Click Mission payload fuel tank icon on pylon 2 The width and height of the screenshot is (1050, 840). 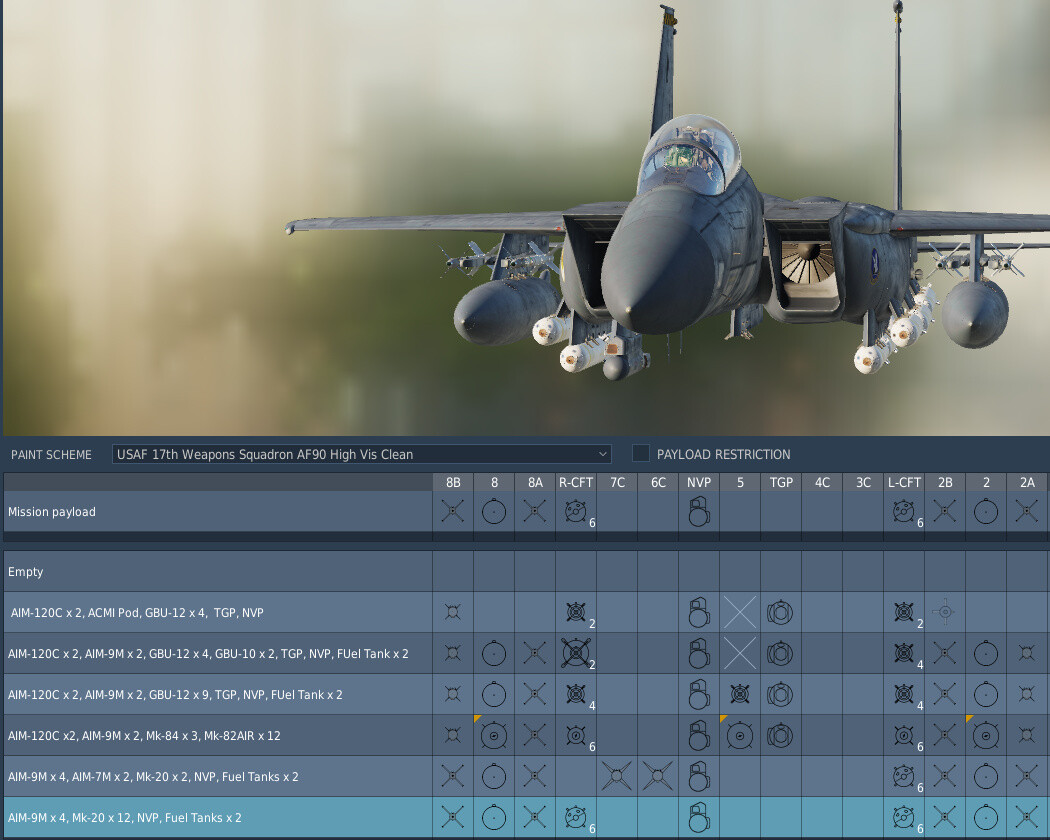[x=986, y=511]
